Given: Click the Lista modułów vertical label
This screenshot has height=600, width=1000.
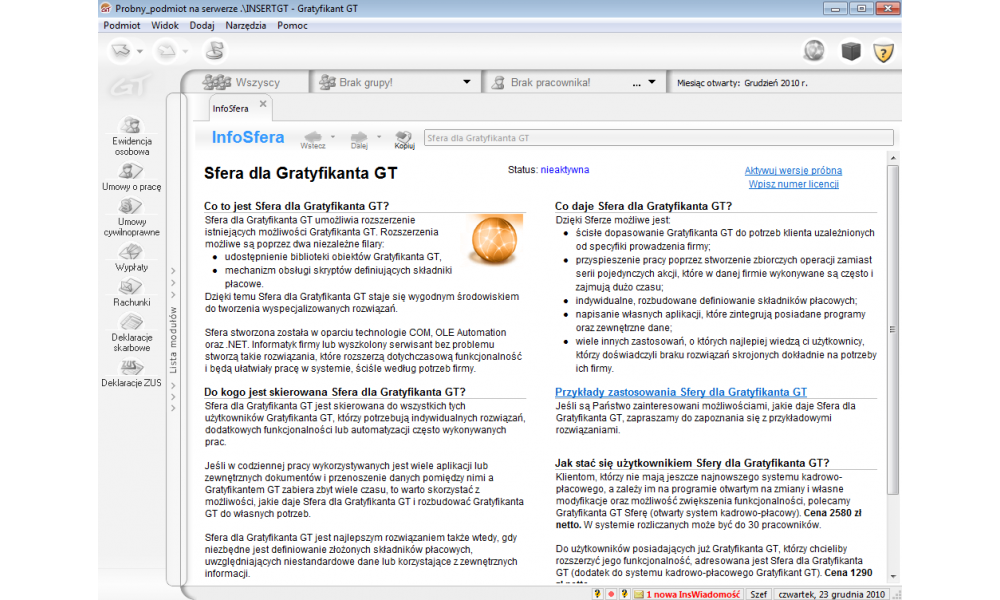Looking at the screenshot, I should (173, 339).
